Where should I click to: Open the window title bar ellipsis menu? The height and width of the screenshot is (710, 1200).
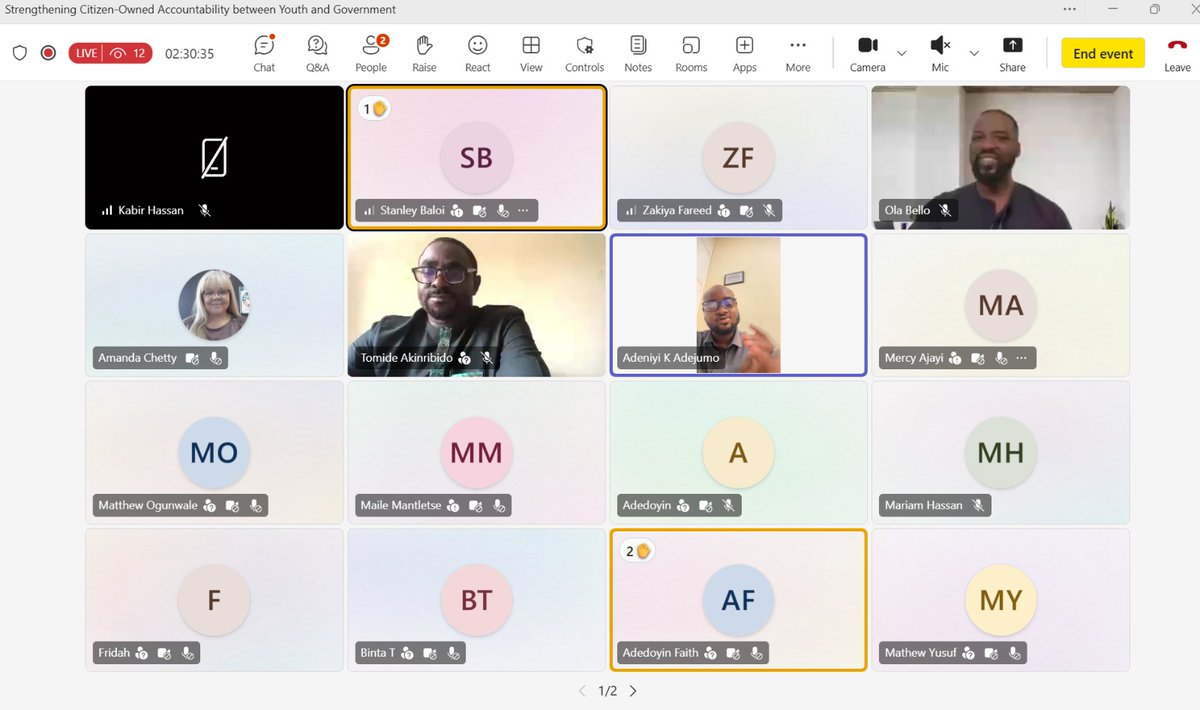tap(1070, 9)
